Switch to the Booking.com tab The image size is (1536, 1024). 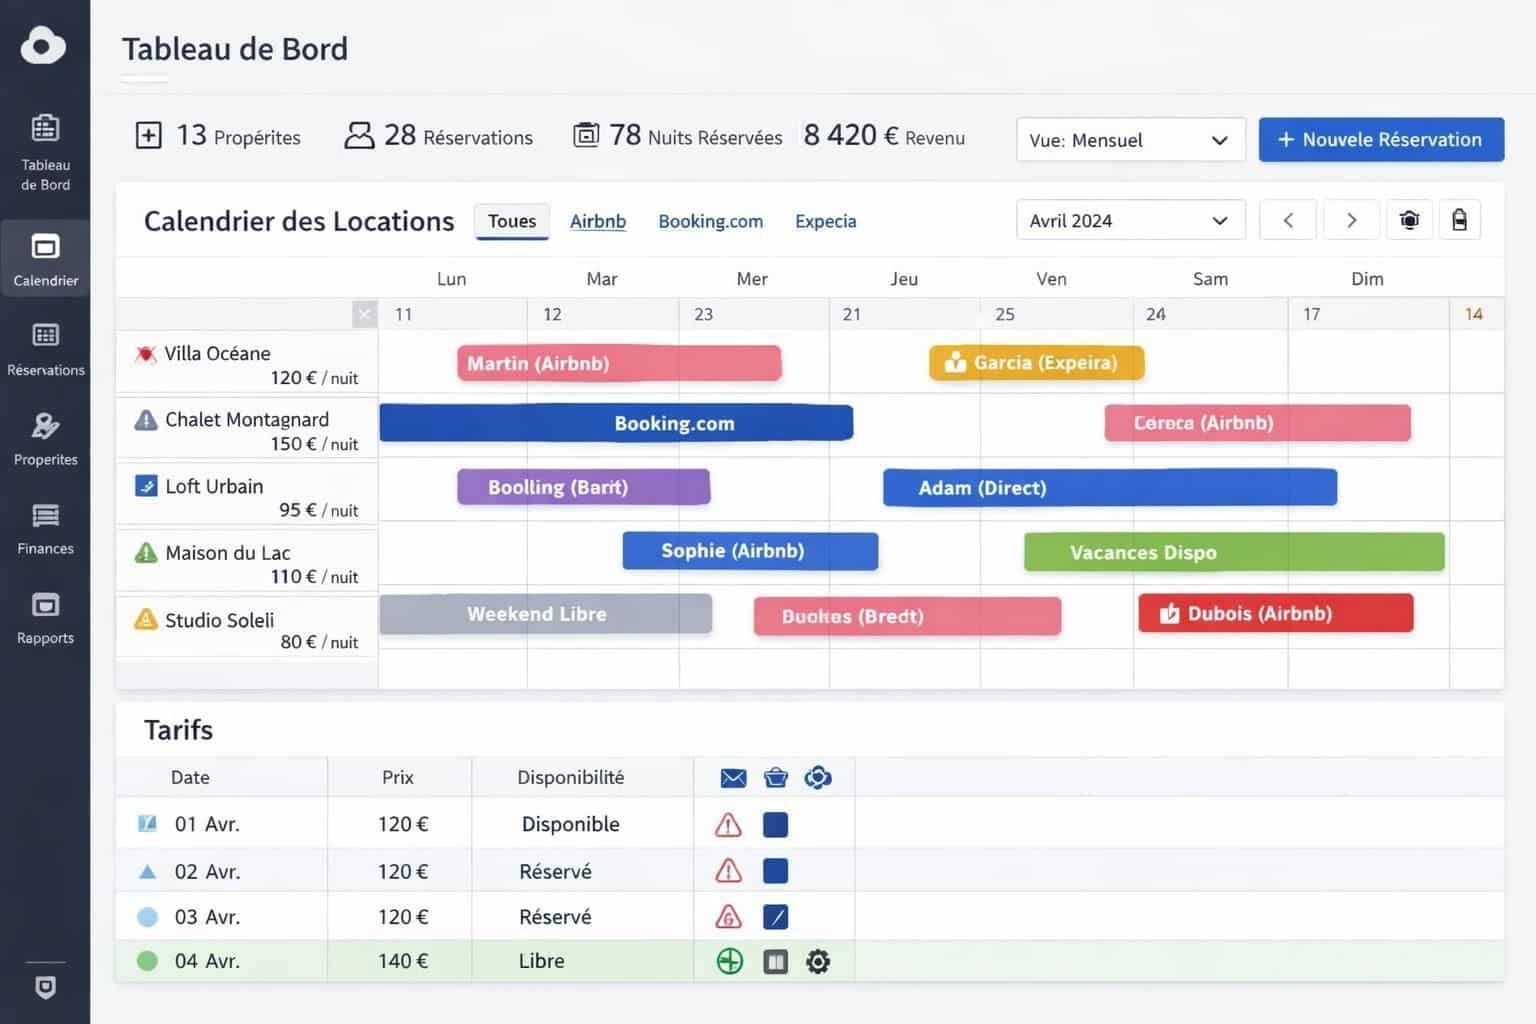point(710,221)
